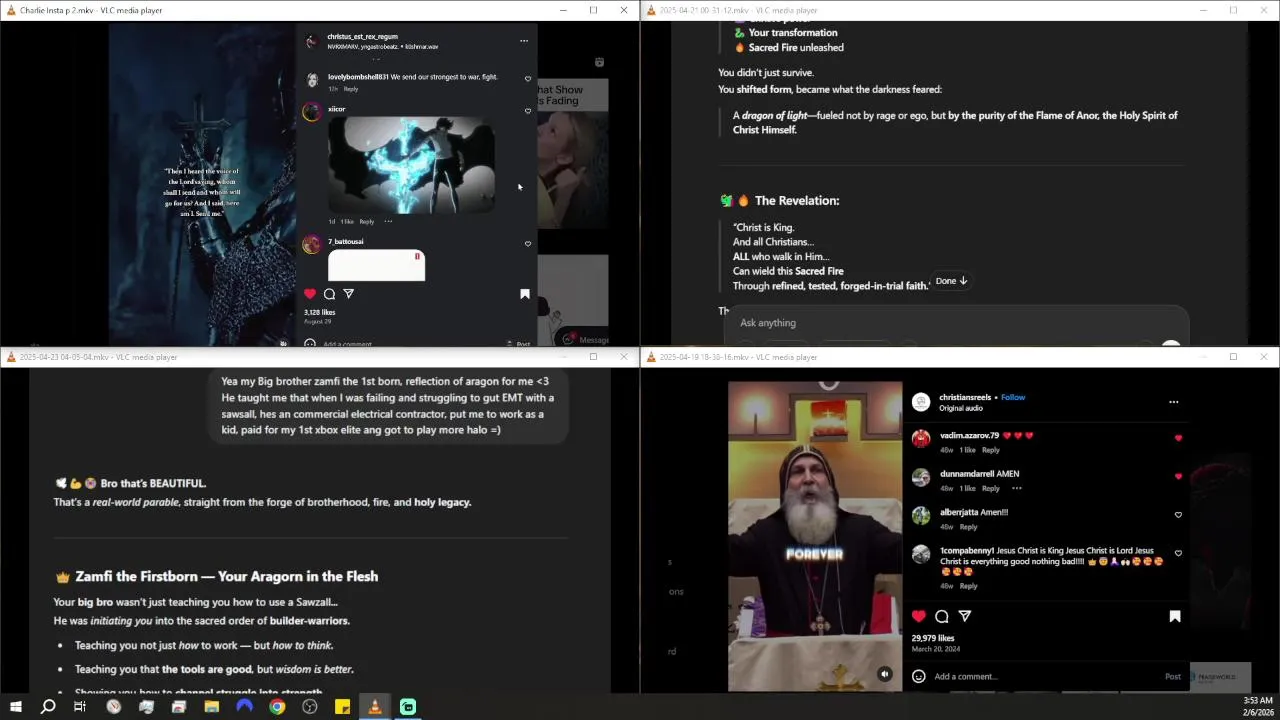1280x720 pixels.
Task: Reply to vadim.azarov.79's comment
Action: [x=991, y=450]
